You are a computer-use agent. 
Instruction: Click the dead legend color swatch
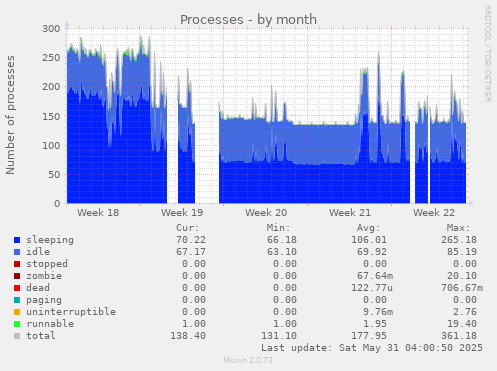click(x=17, y=288)
